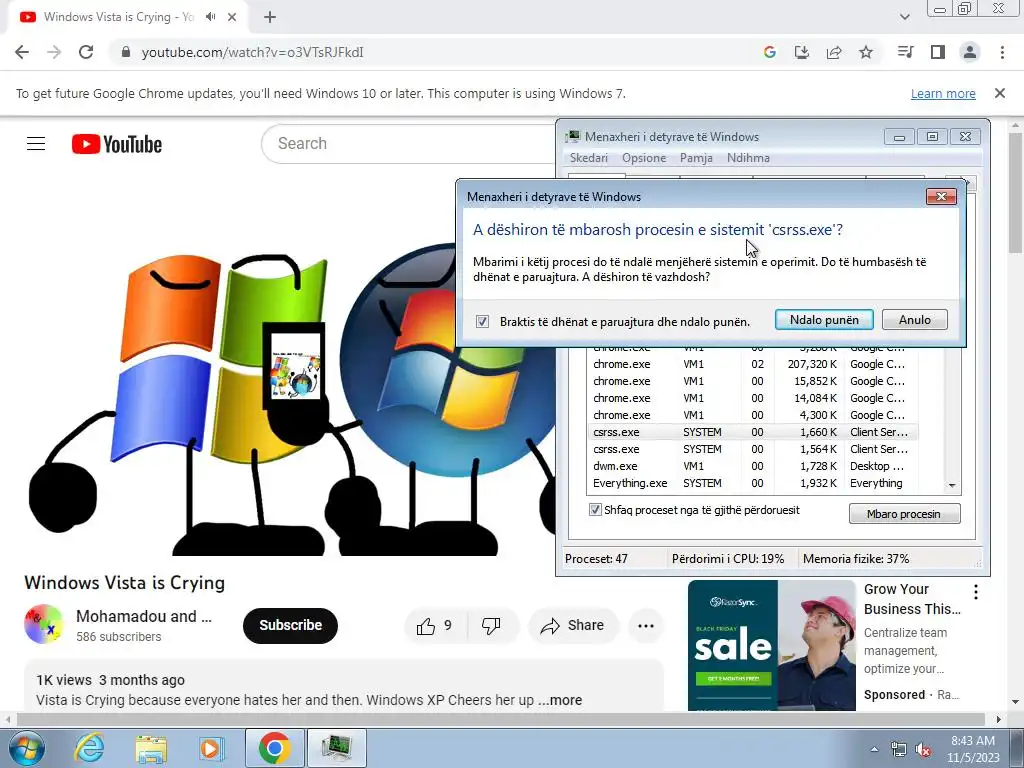Open Windows Start orb
This screenshot has height=768, width=1024.
point(27,748)
